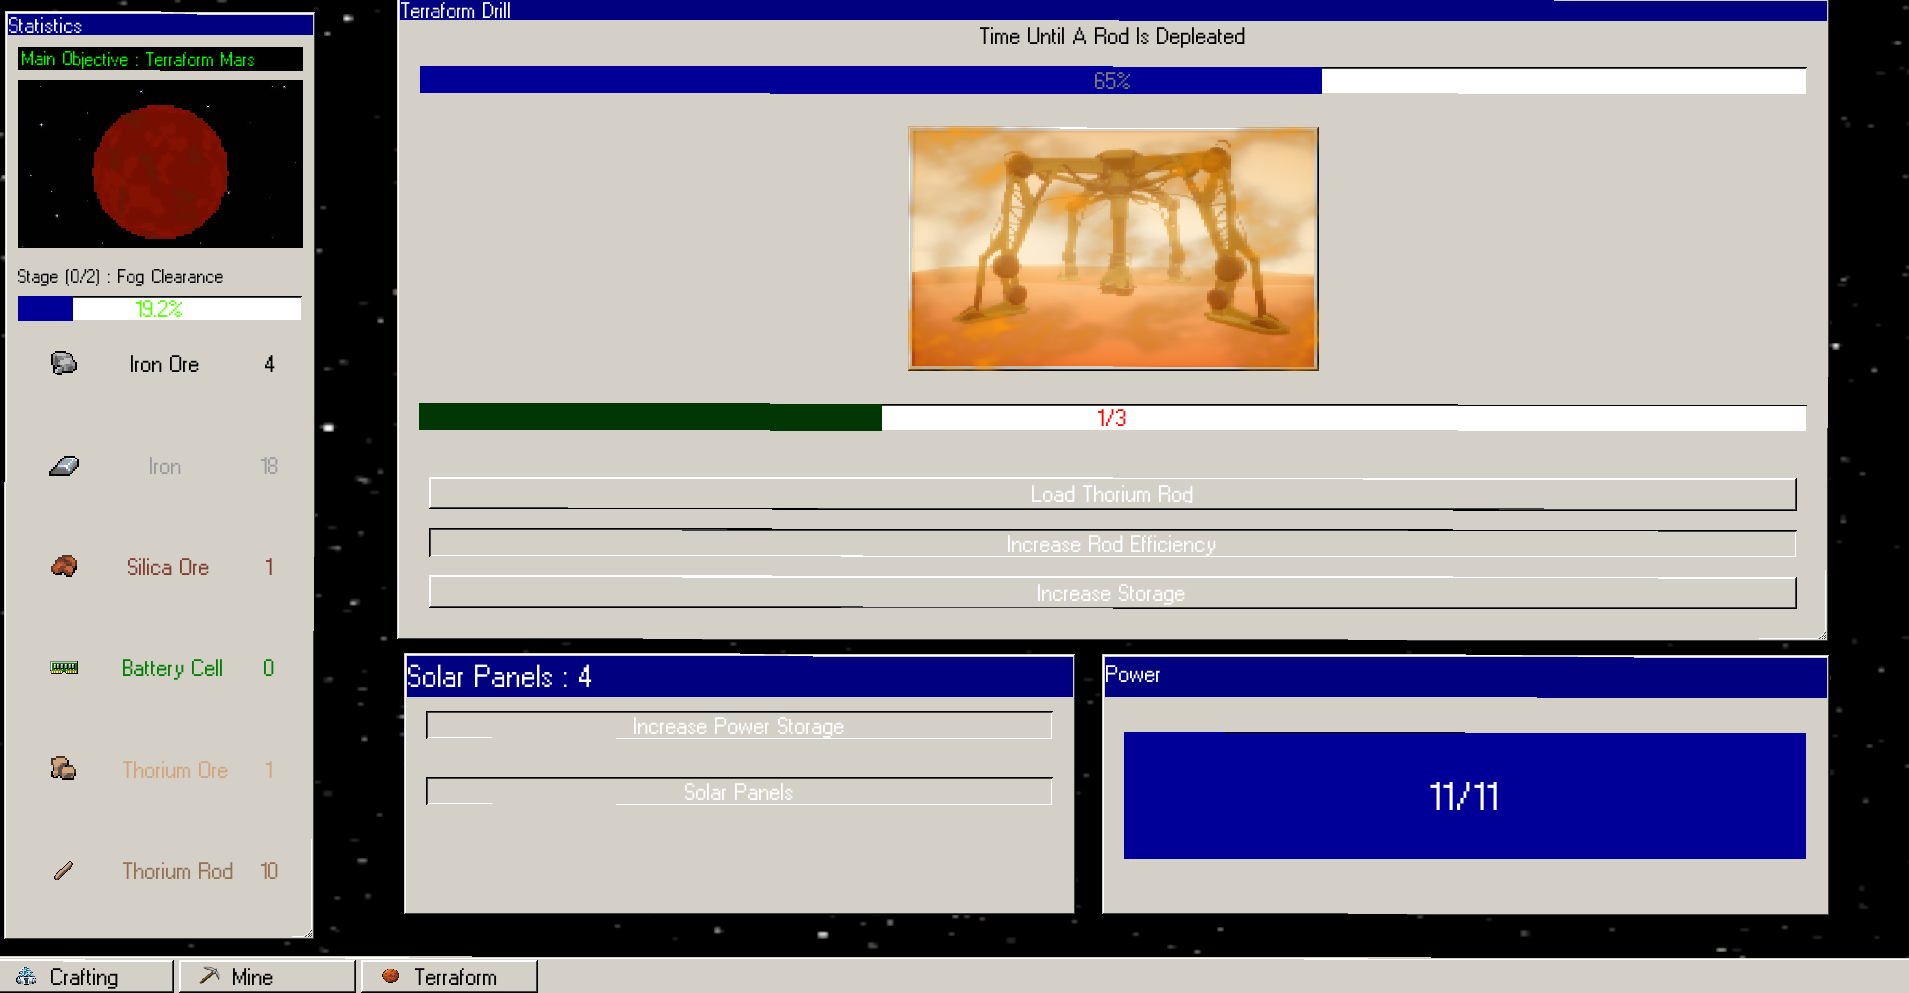
Task: Click Time Until A Rod Is Depleated text
Action: (1112, 36)
